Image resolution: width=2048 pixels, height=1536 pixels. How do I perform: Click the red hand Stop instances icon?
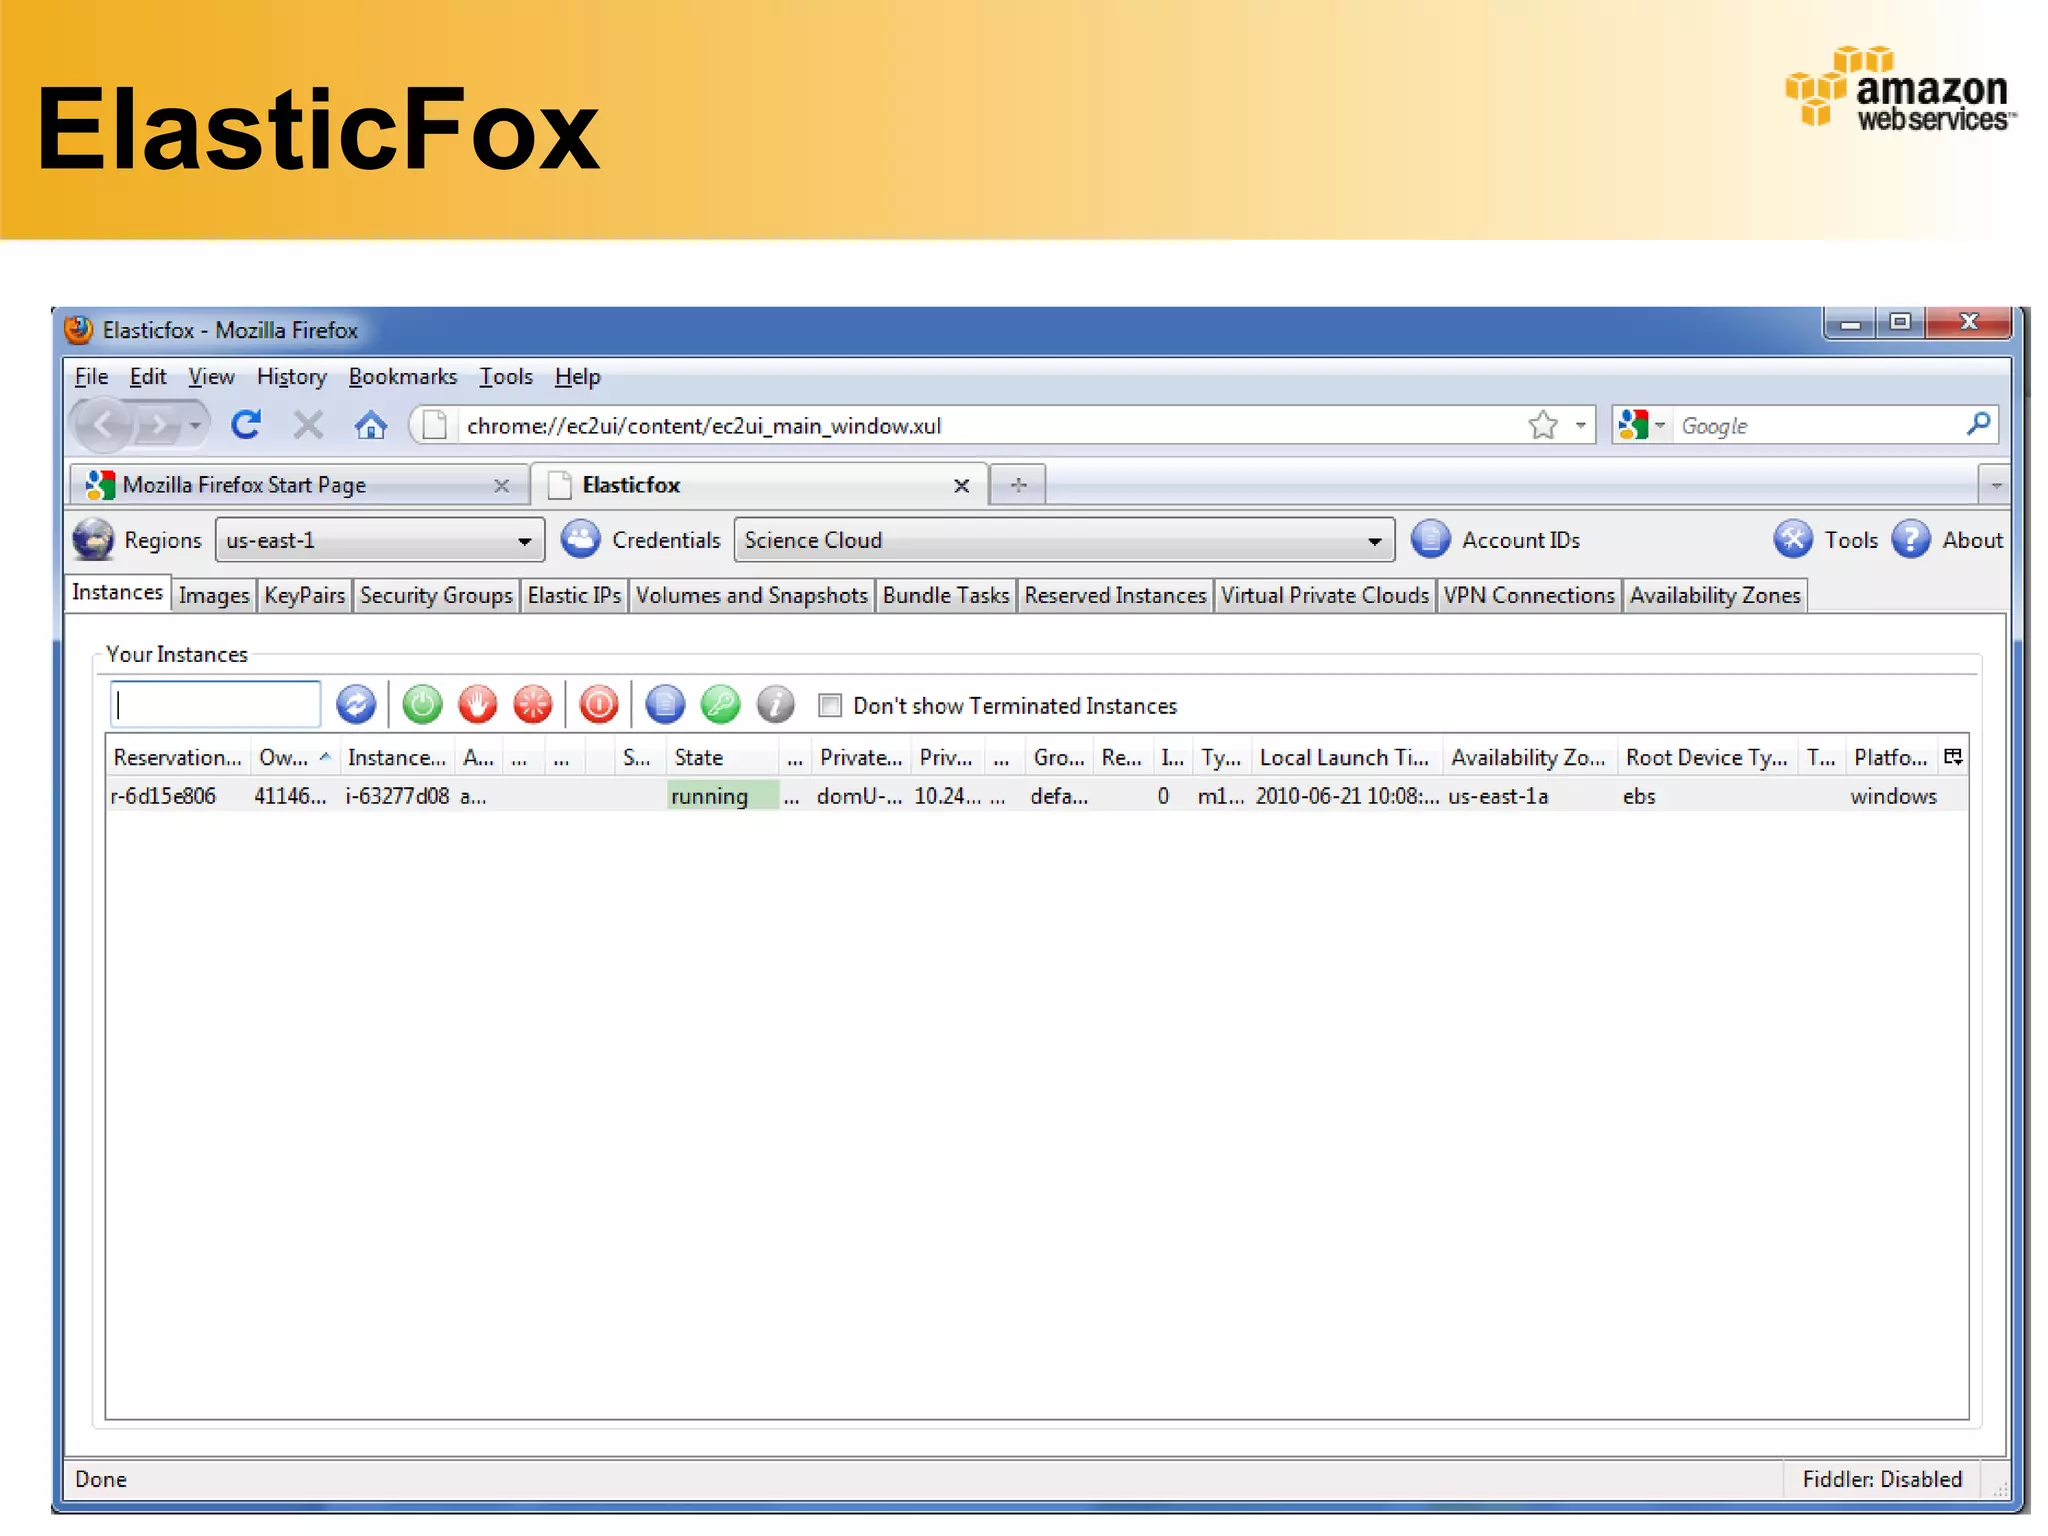pos(477,705)
